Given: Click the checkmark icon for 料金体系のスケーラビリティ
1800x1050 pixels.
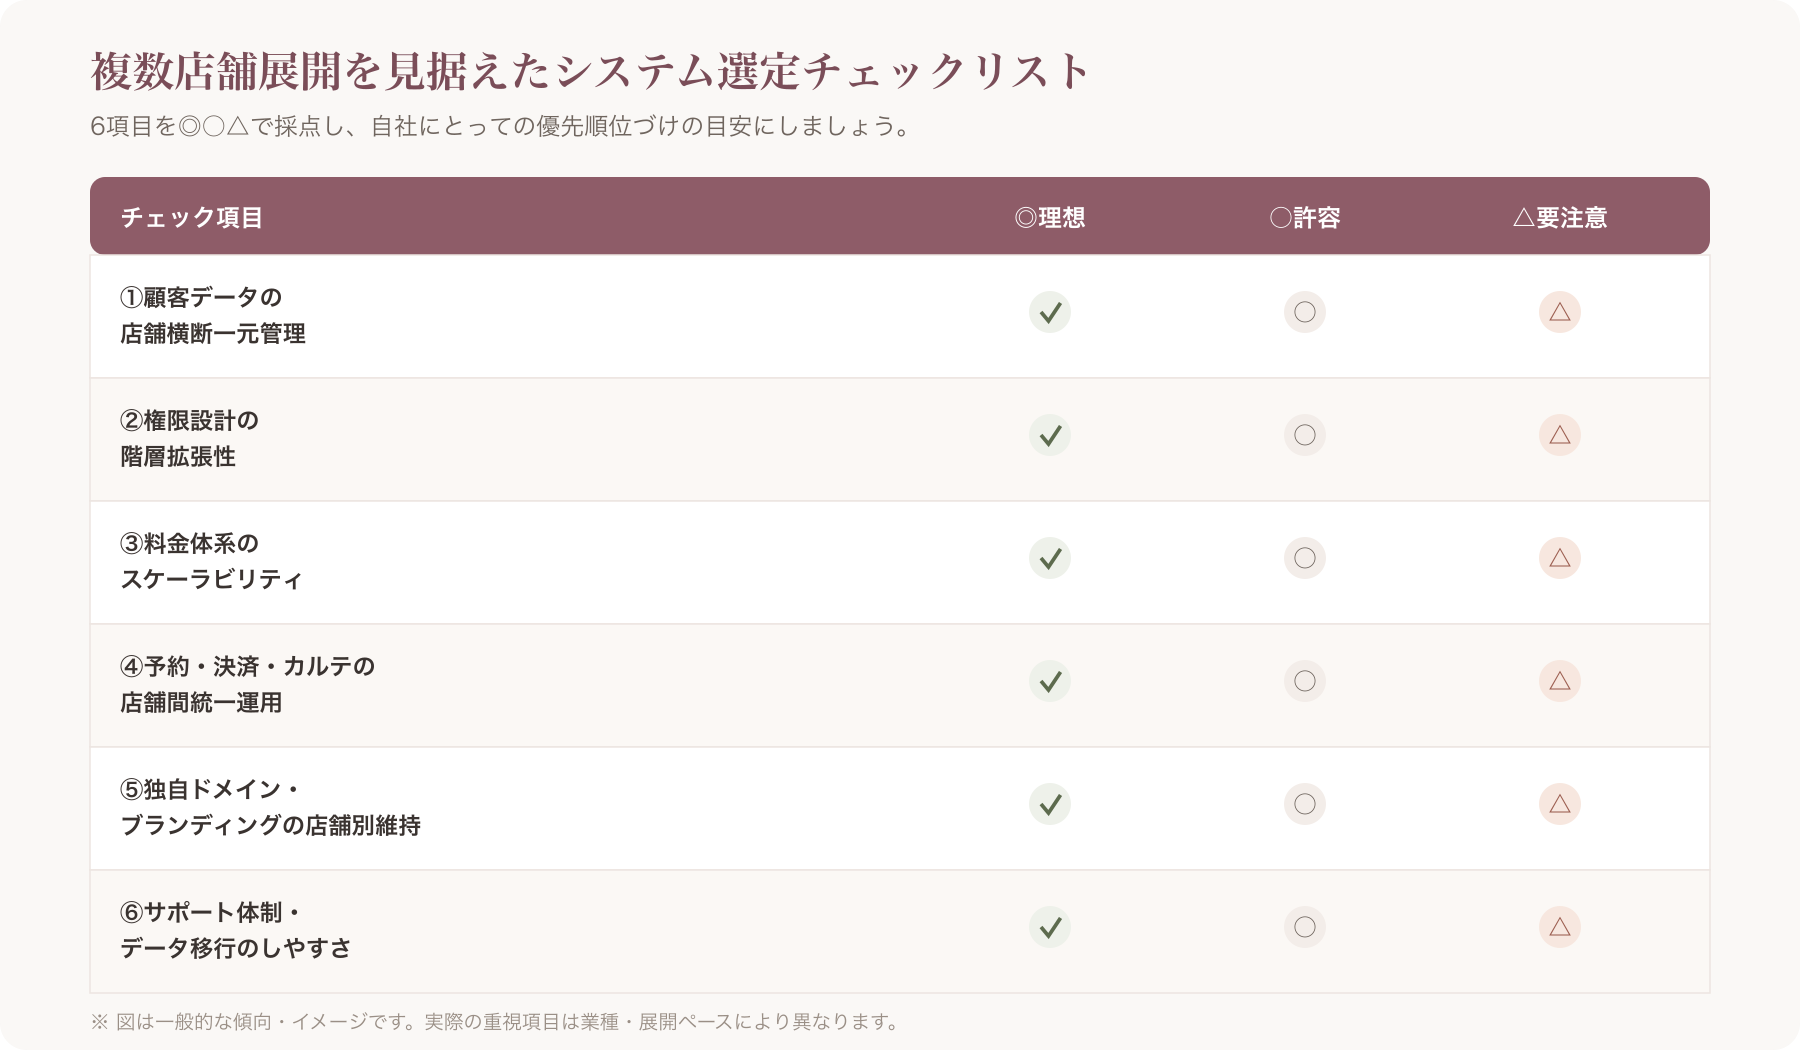Looking at the screenshot, I should pyautogui.click(x=1050, y=558).
